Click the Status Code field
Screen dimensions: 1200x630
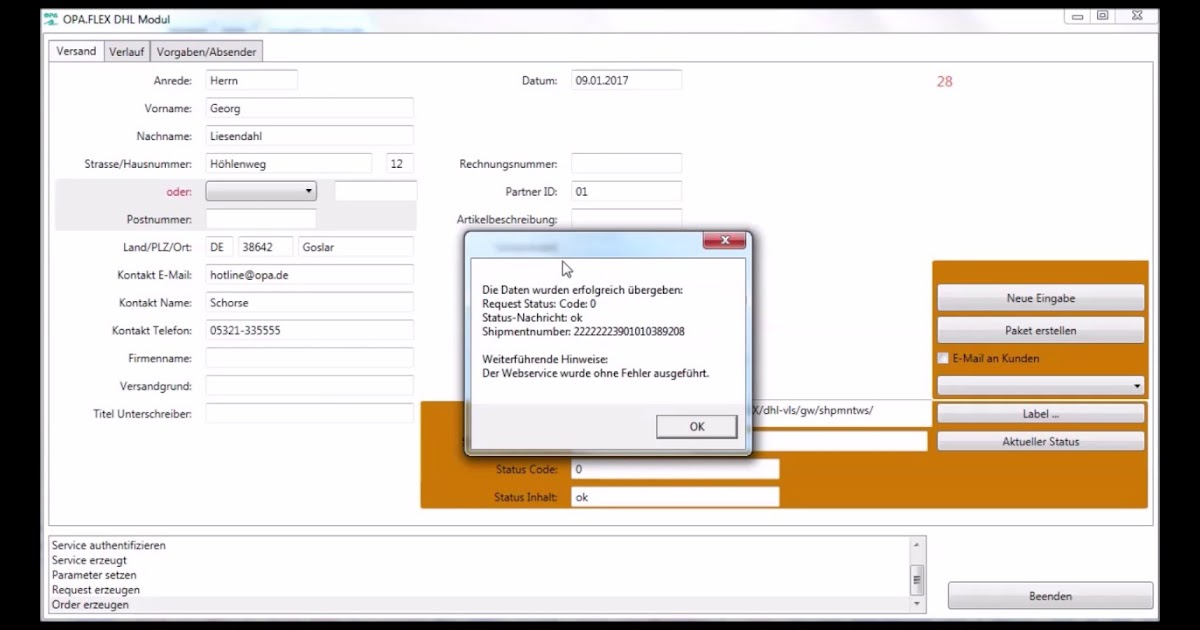pos(675,469)
